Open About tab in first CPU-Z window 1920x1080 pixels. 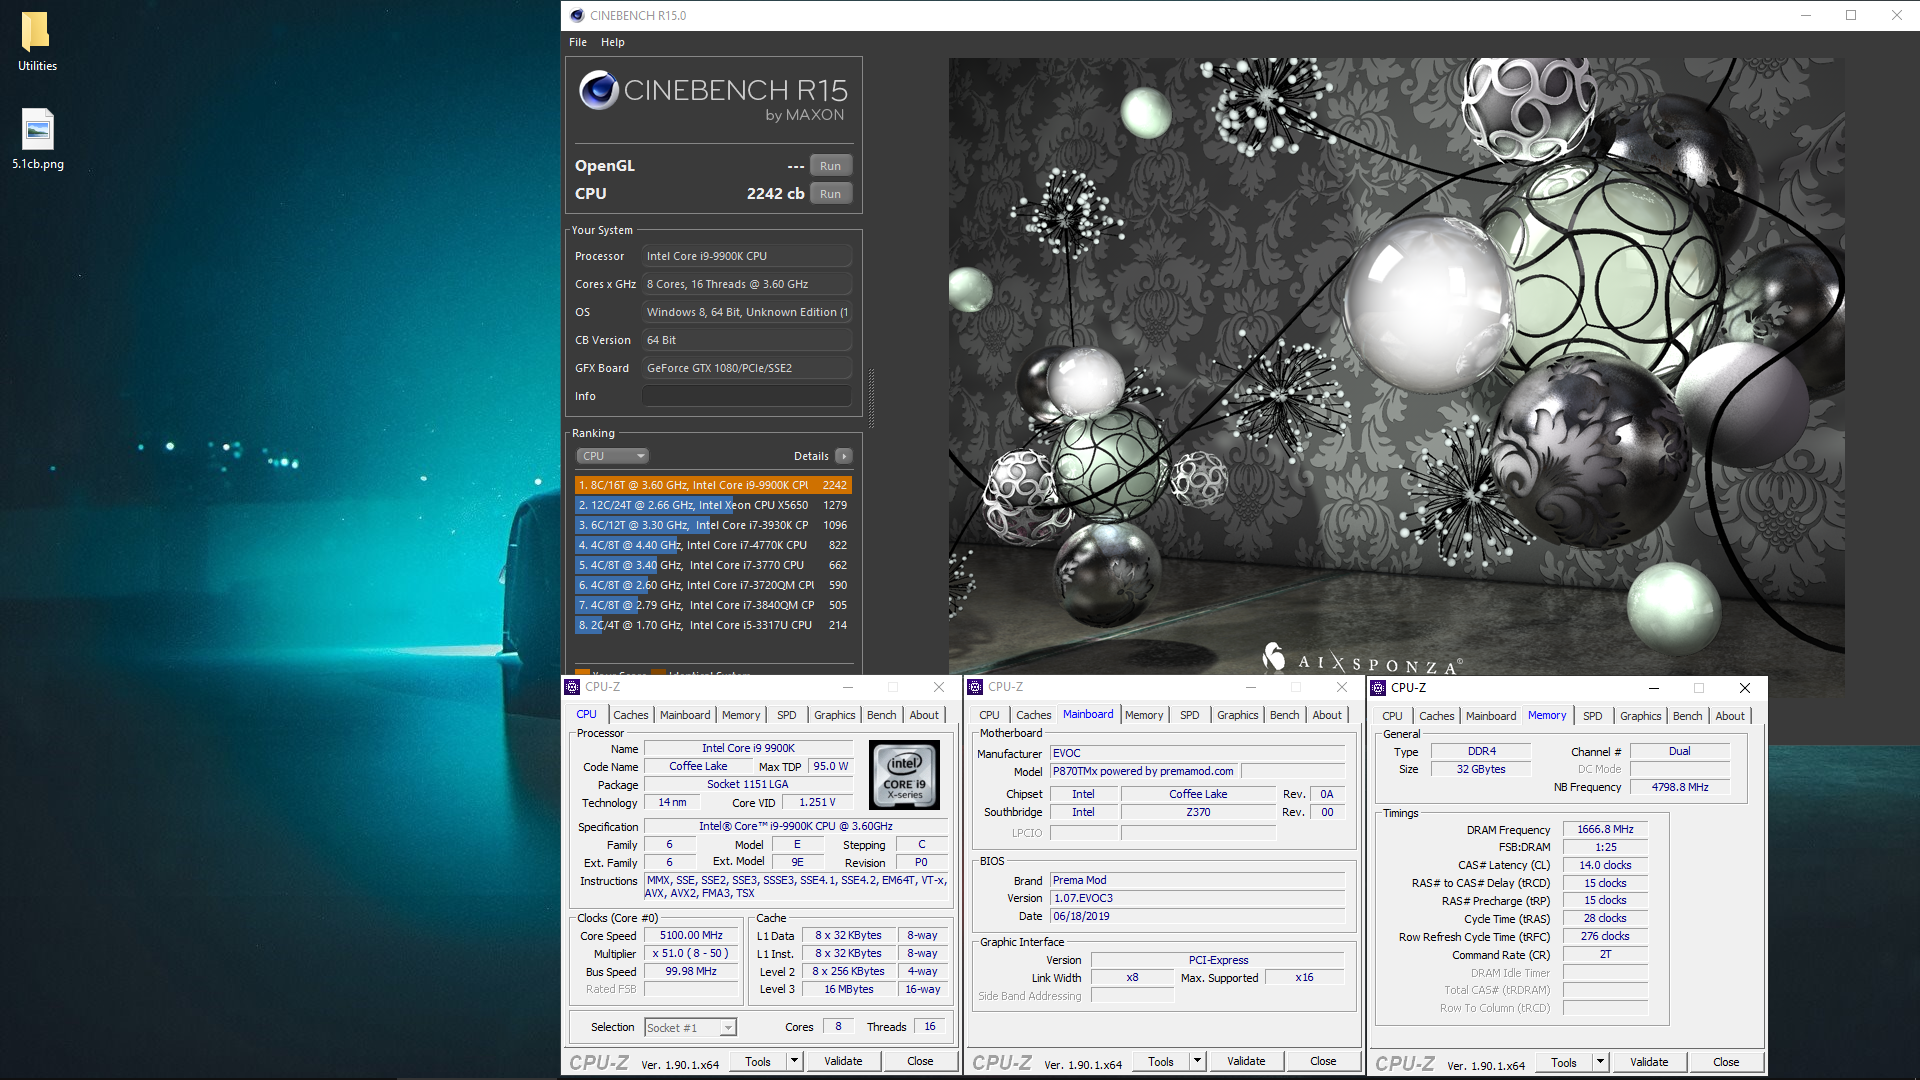pos(924,715)
